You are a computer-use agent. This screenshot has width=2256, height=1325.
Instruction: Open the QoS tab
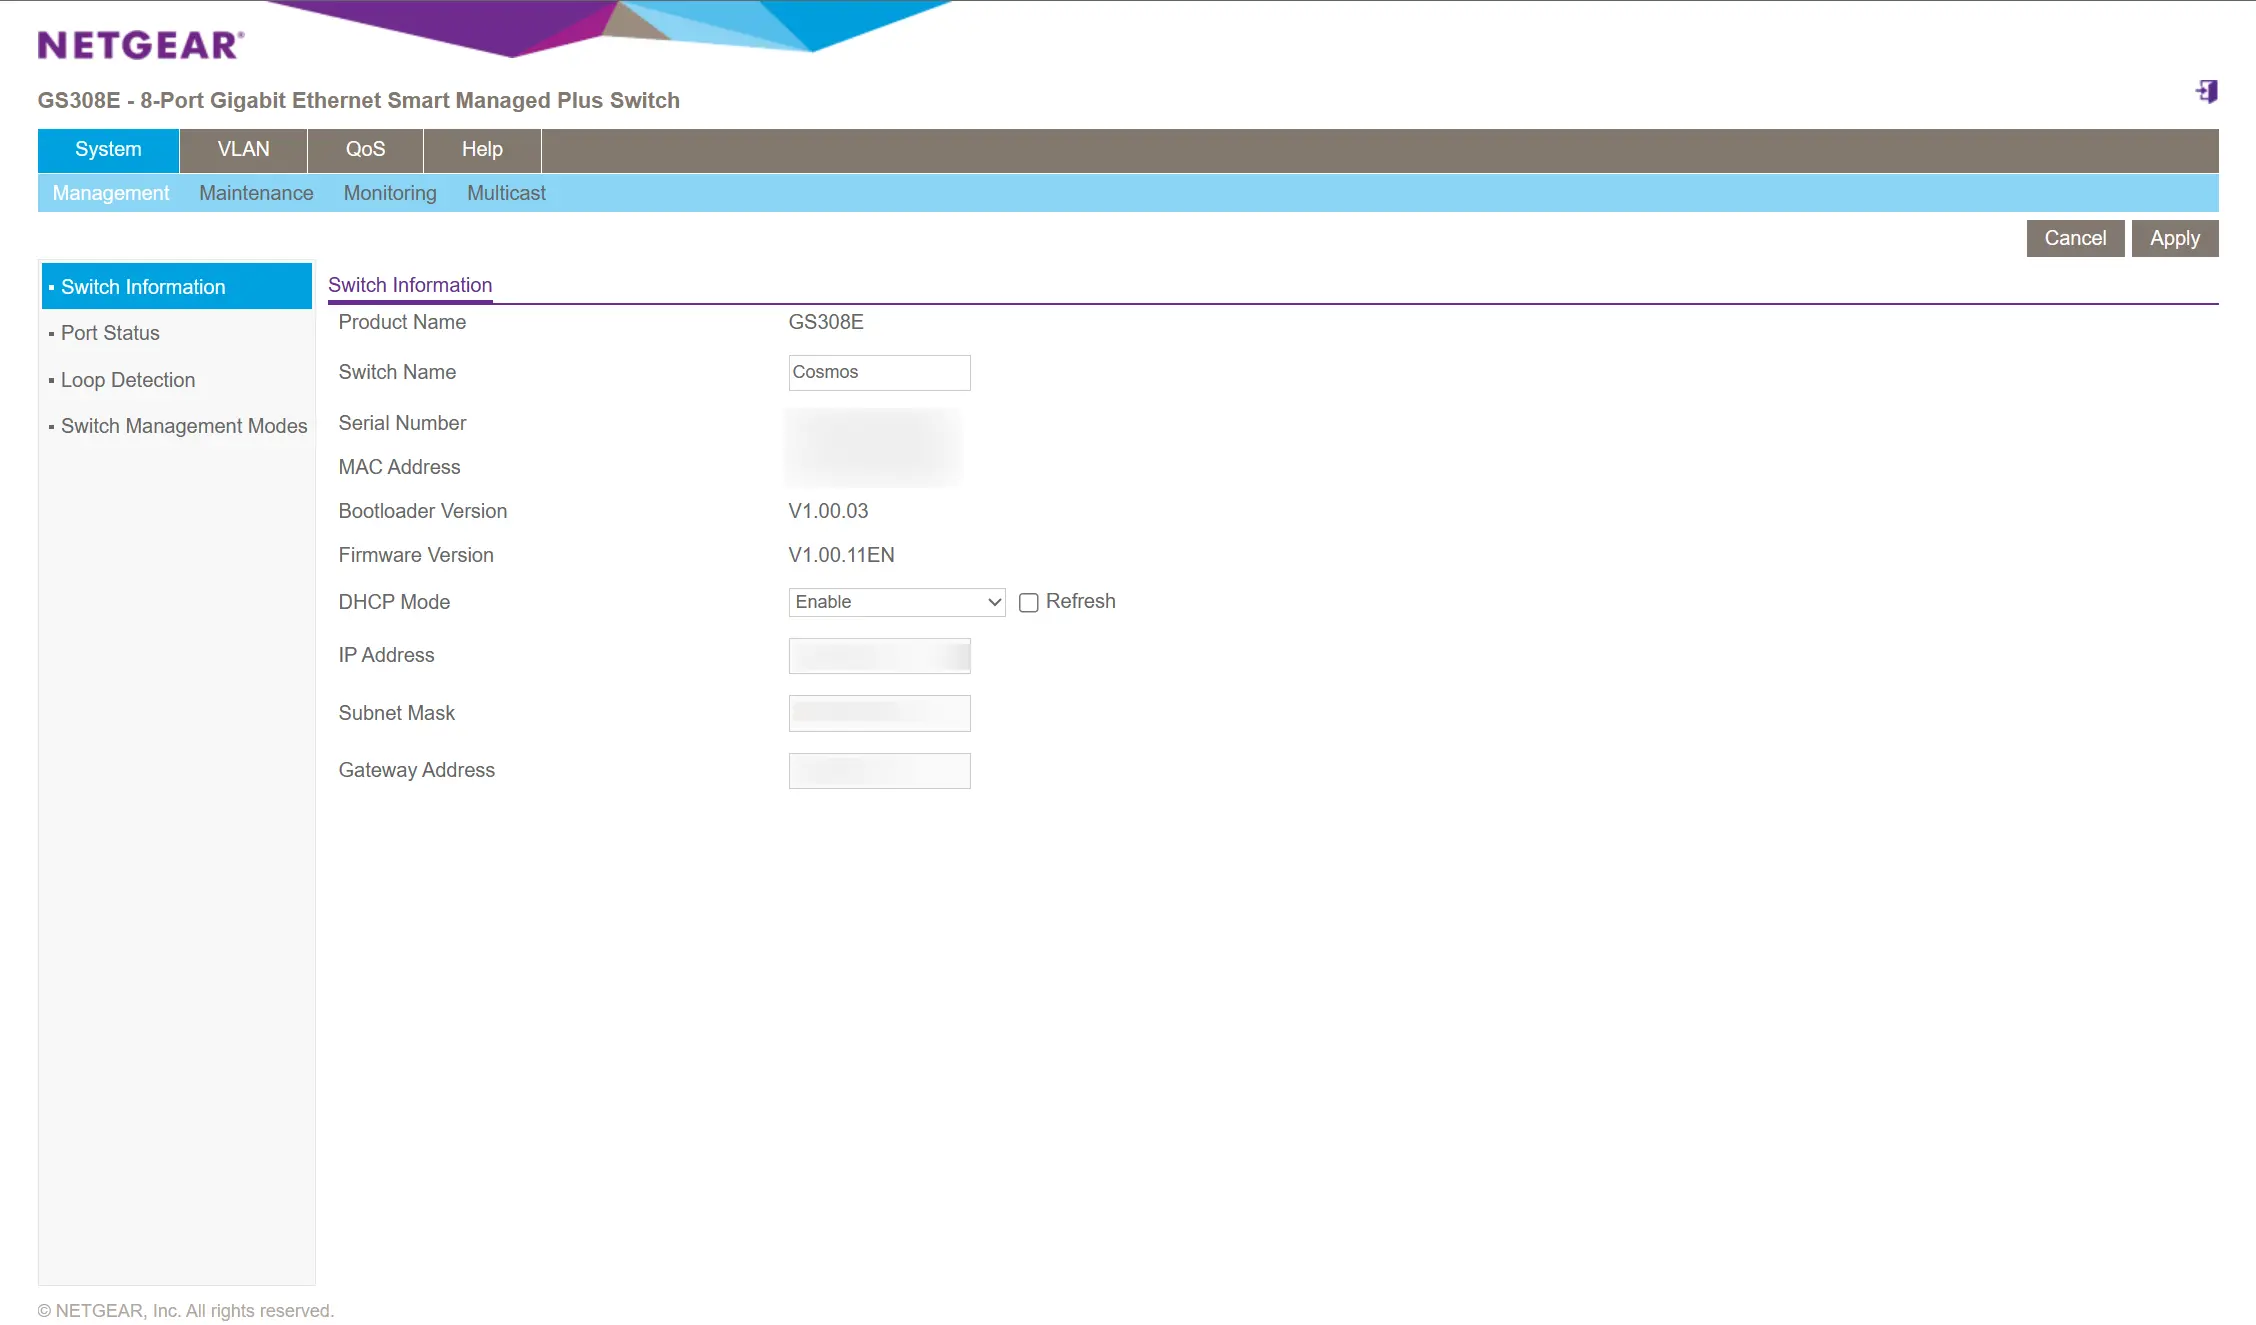tap(365, 149)
